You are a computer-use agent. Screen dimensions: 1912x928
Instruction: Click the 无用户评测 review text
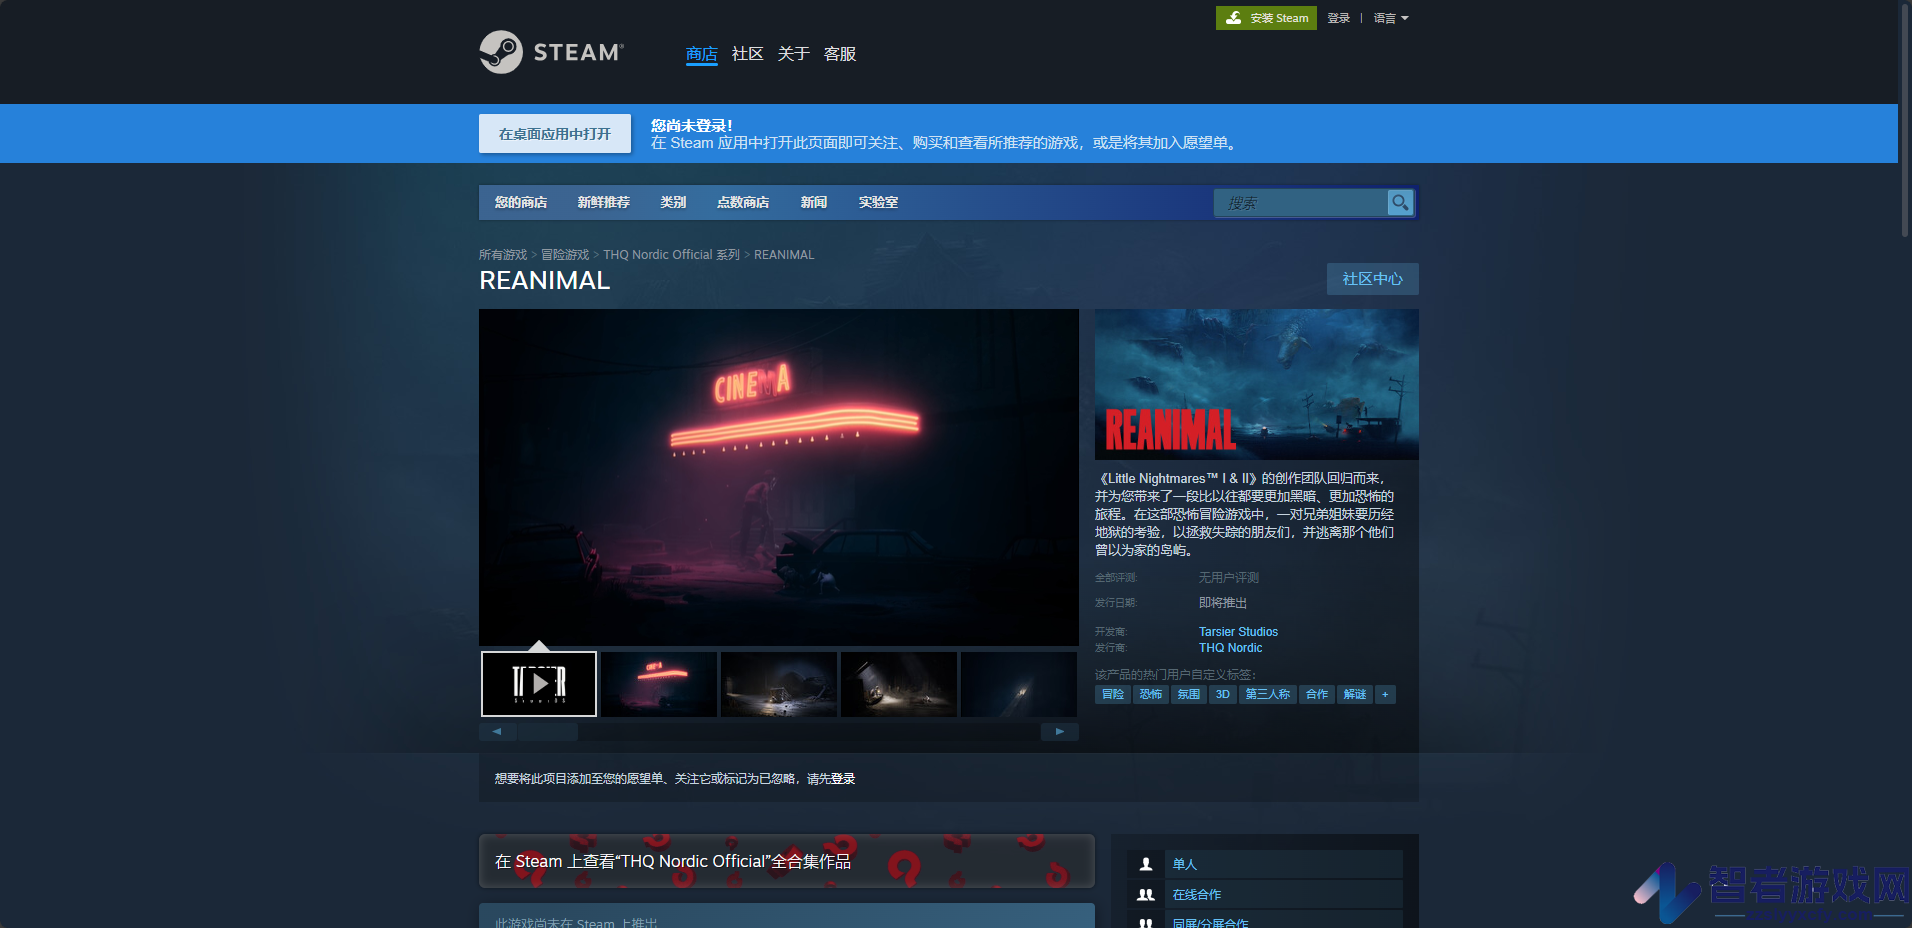(x=1229, y=578)
